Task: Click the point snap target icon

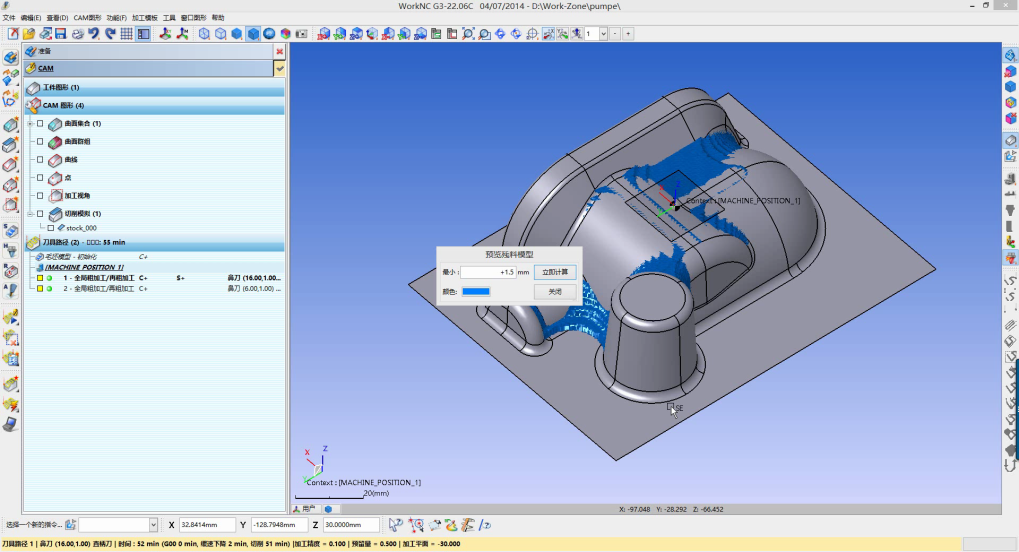Action: [x=416, y=525]
